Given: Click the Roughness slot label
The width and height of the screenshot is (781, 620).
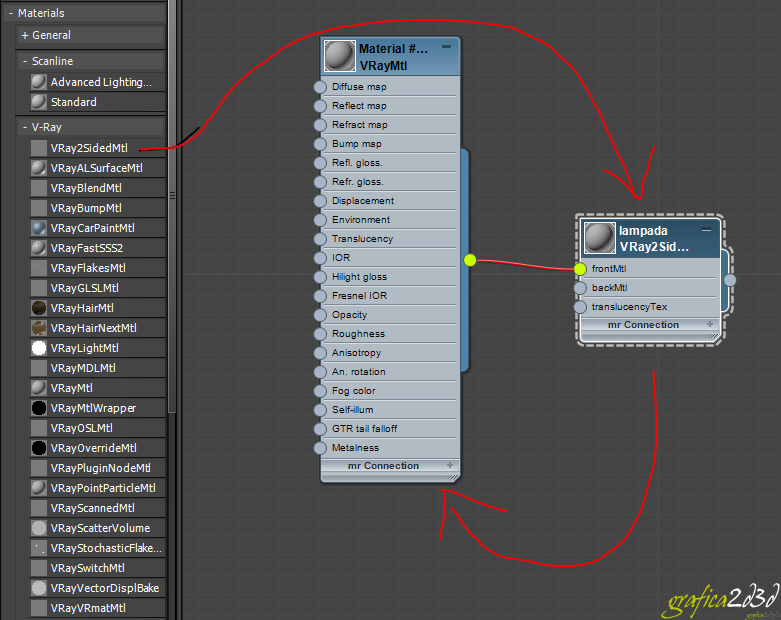Looking at the screenshot, I should pos(358,334).
